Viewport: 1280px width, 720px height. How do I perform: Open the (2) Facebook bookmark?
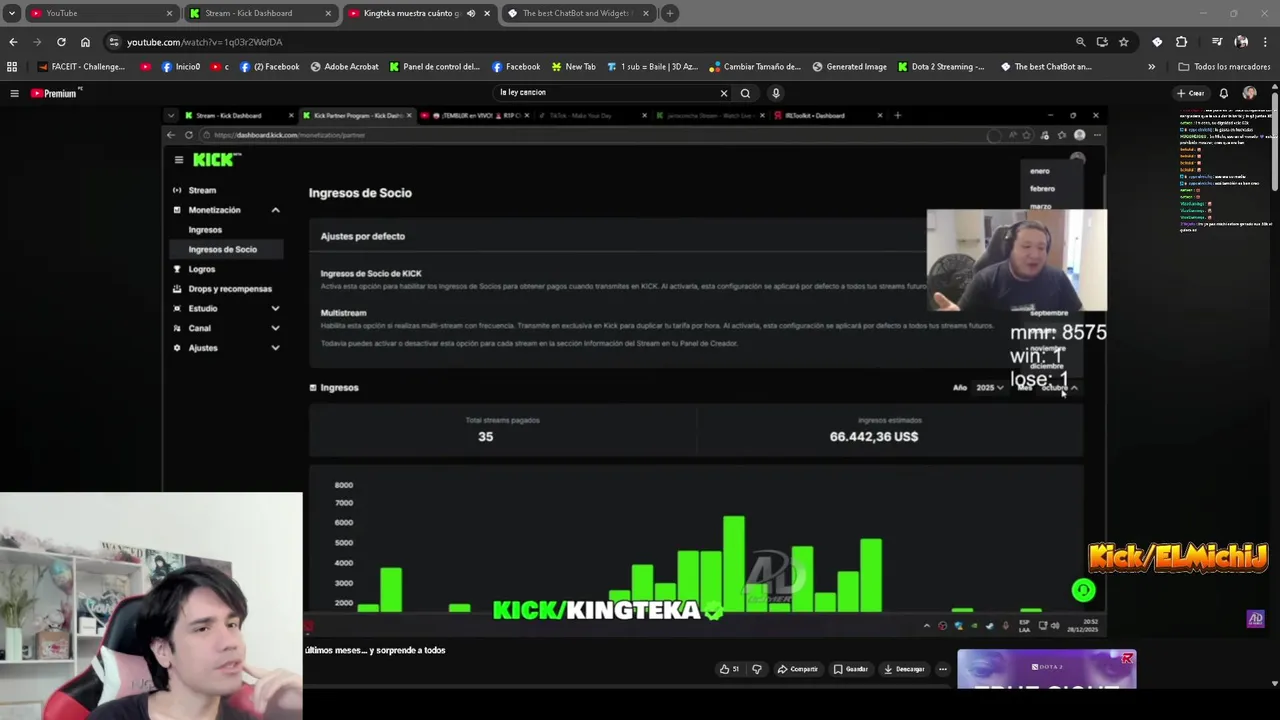(x=269, y=67)
